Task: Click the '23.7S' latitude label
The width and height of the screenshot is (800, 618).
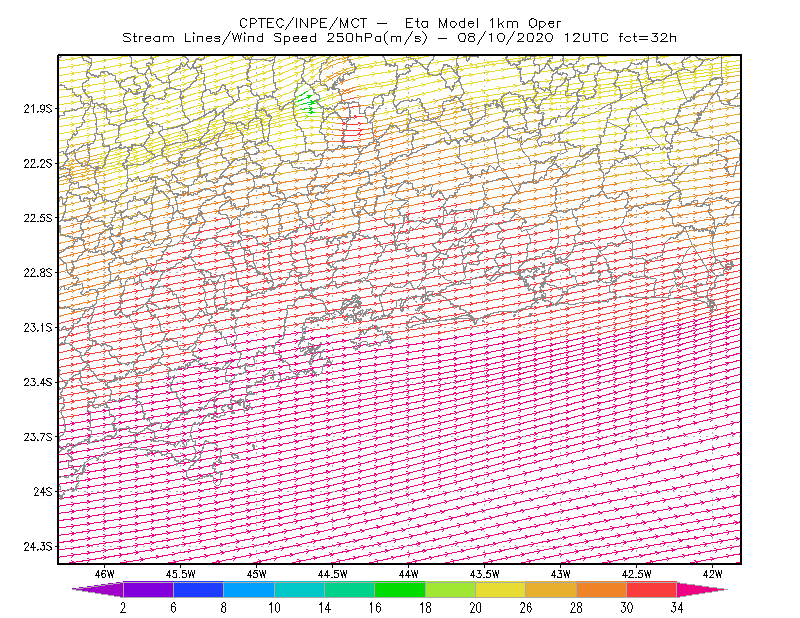Action: pyautogui.click(x=38, y=437)
